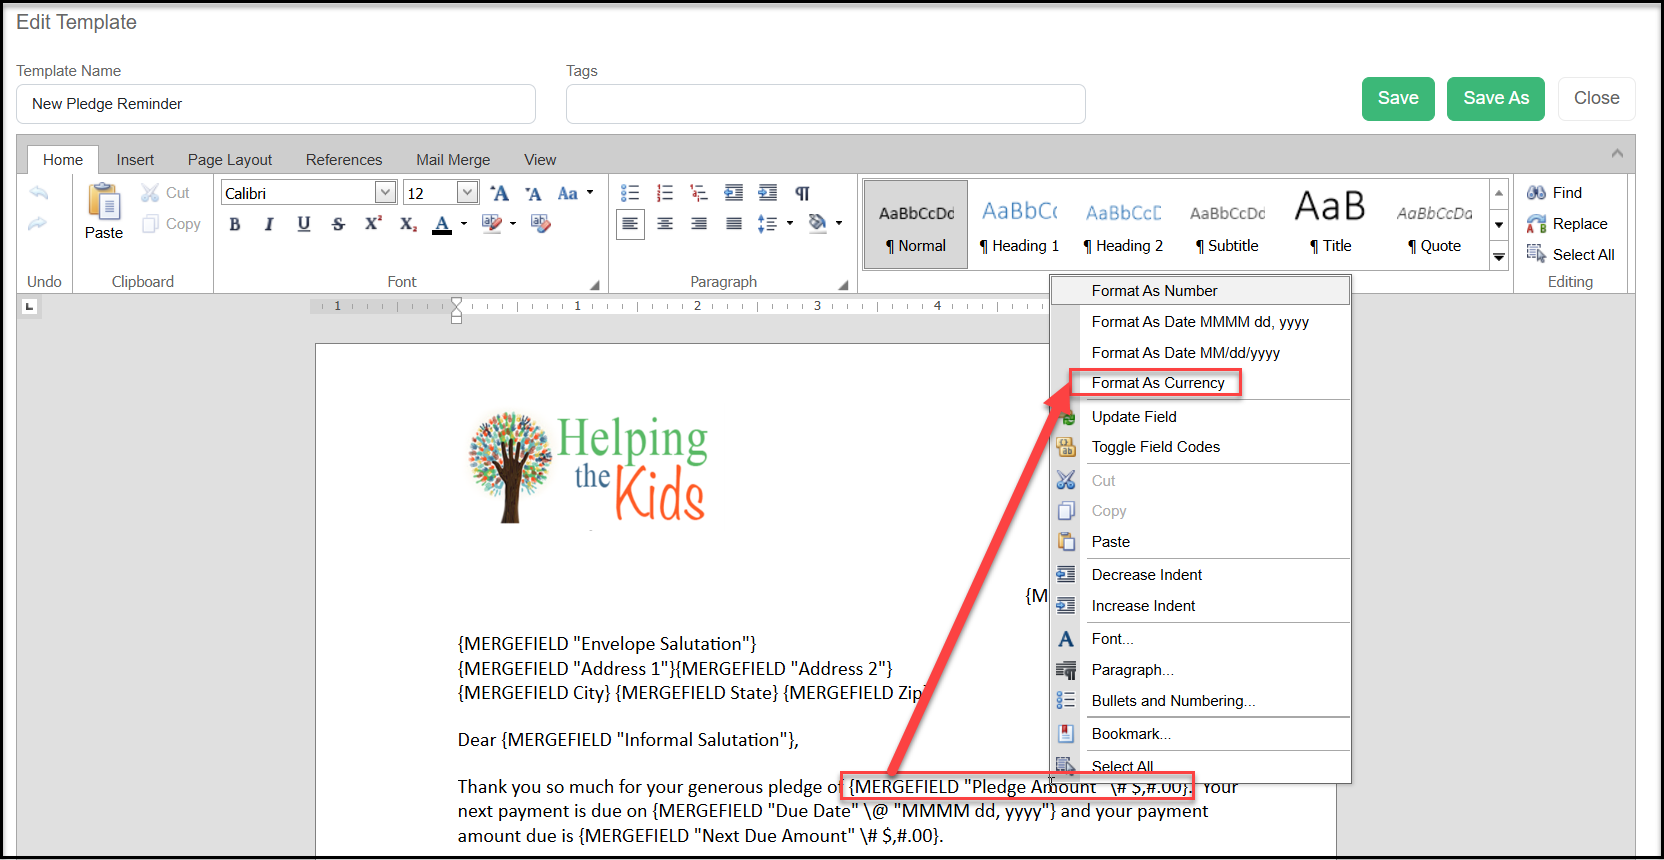
Task: Insert a numbered list
Action: (665, 193)
